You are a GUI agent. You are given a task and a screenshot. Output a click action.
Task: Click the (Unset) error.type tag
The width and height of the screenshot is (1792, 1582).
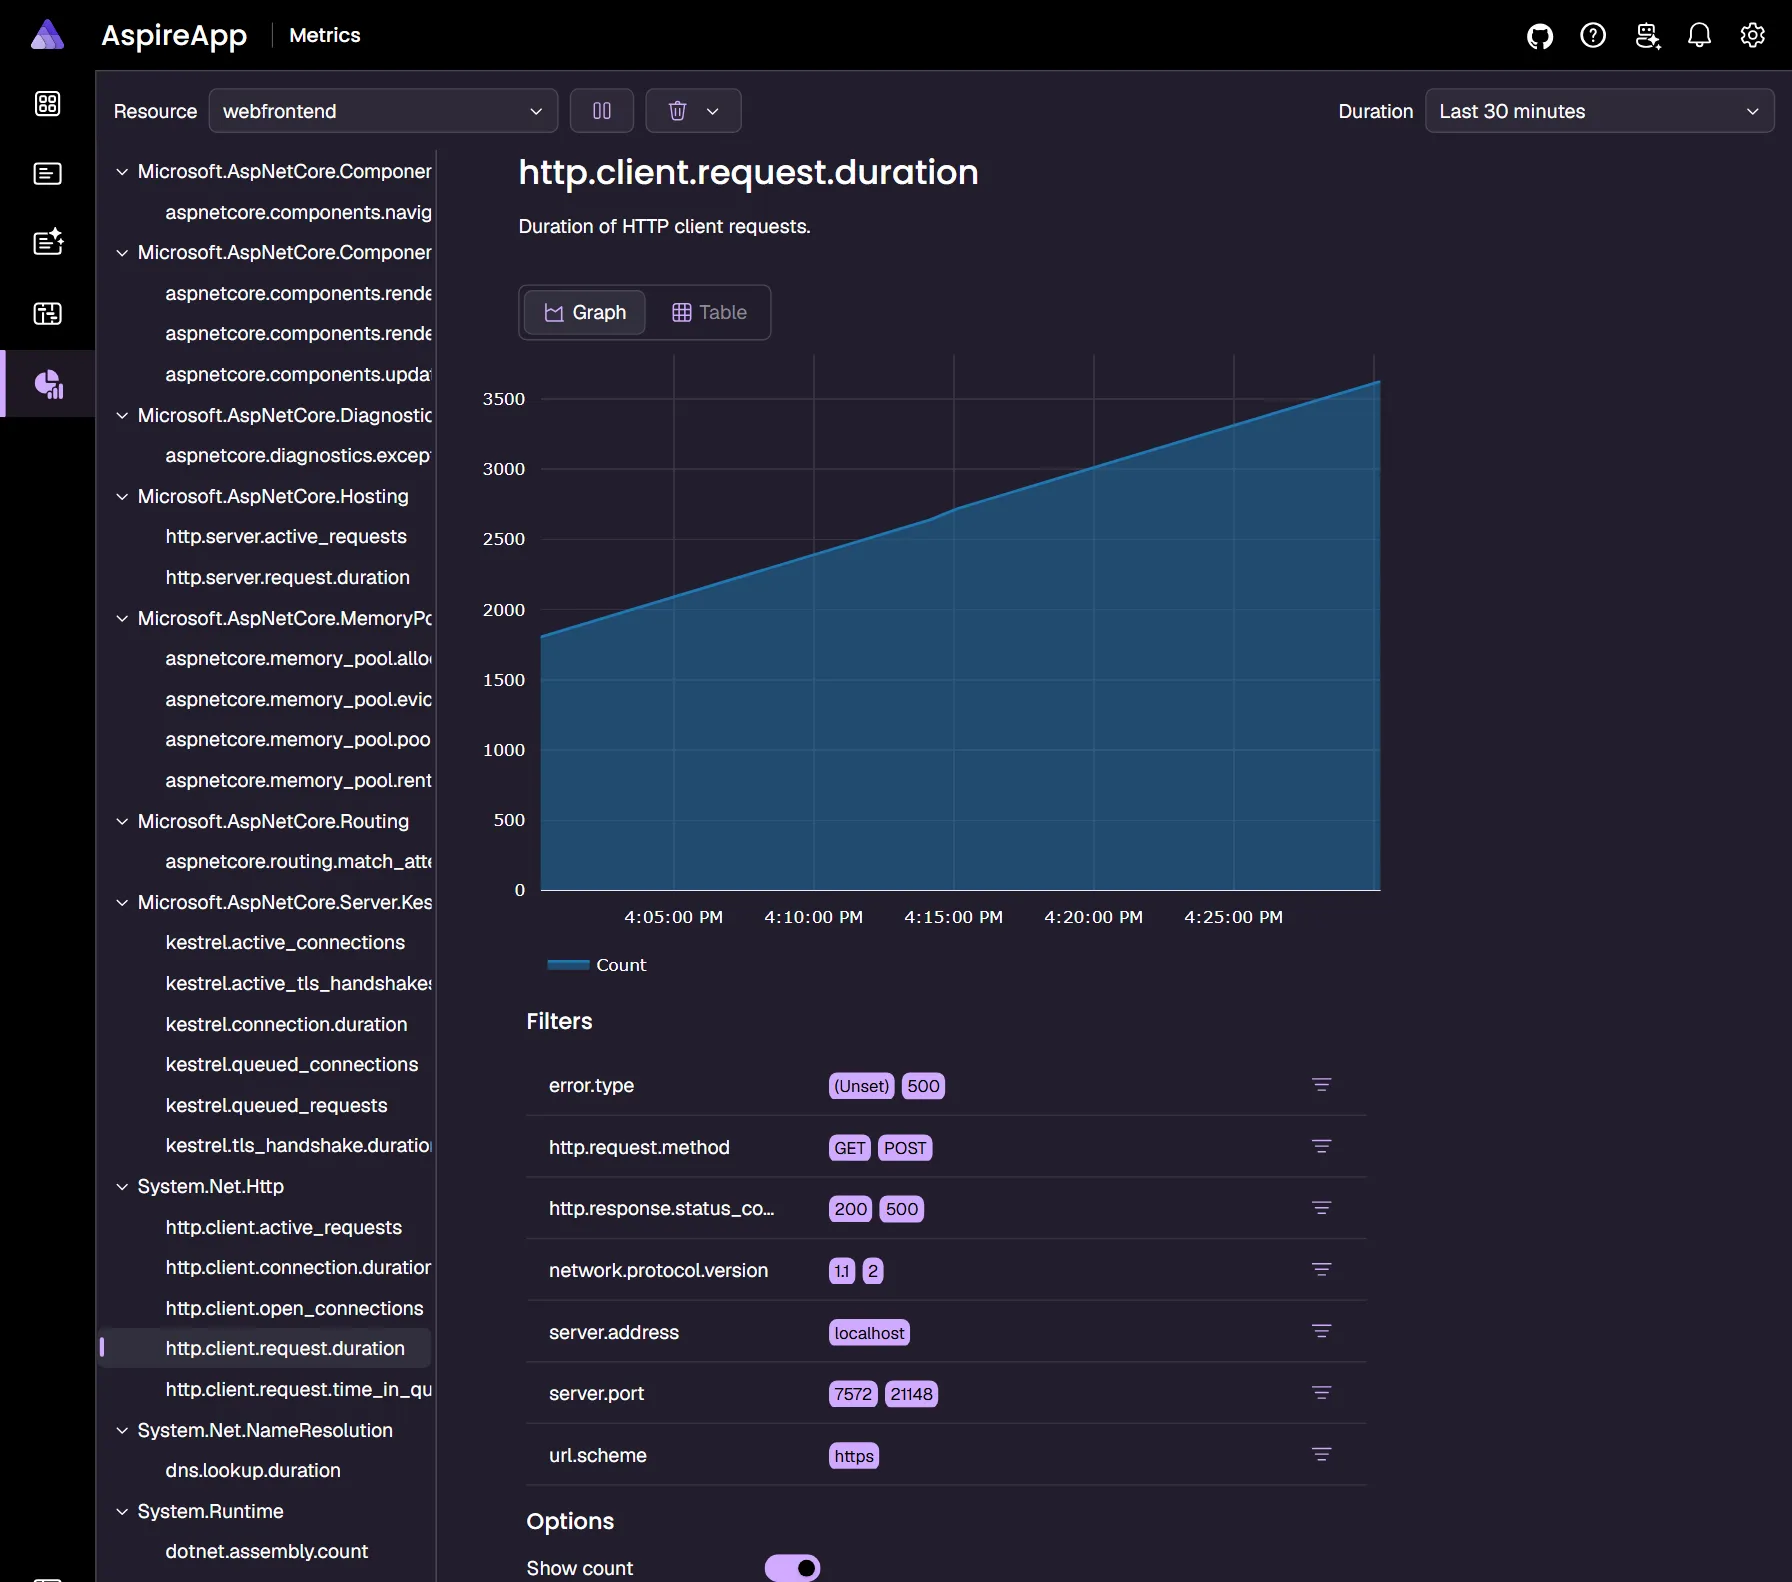[x=861, y=1086]
